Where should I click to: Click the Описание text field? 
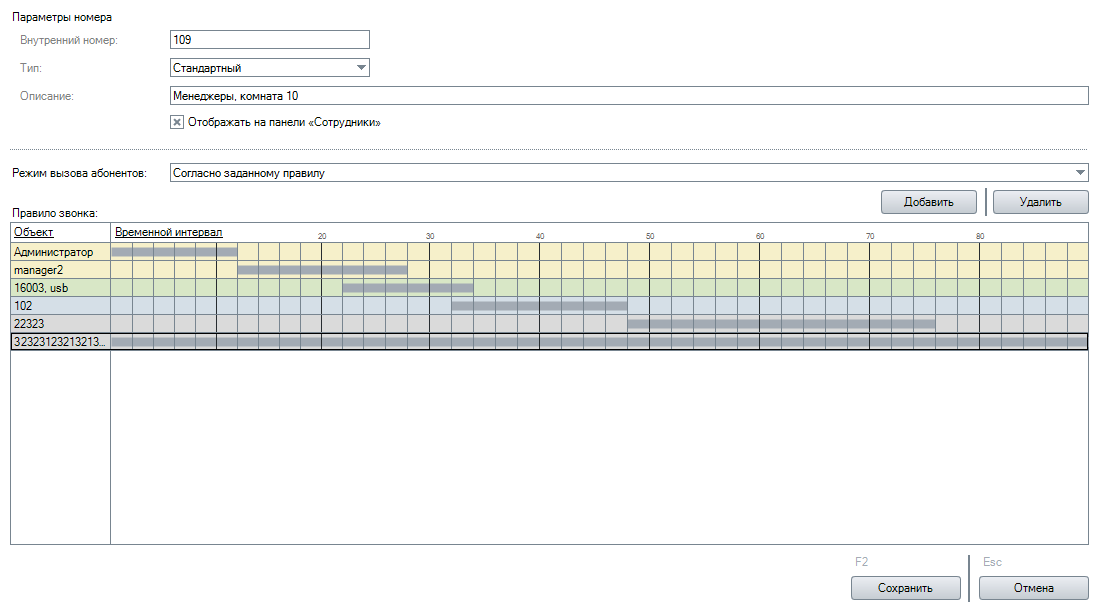pyautogui.click(x=628, y=95)
